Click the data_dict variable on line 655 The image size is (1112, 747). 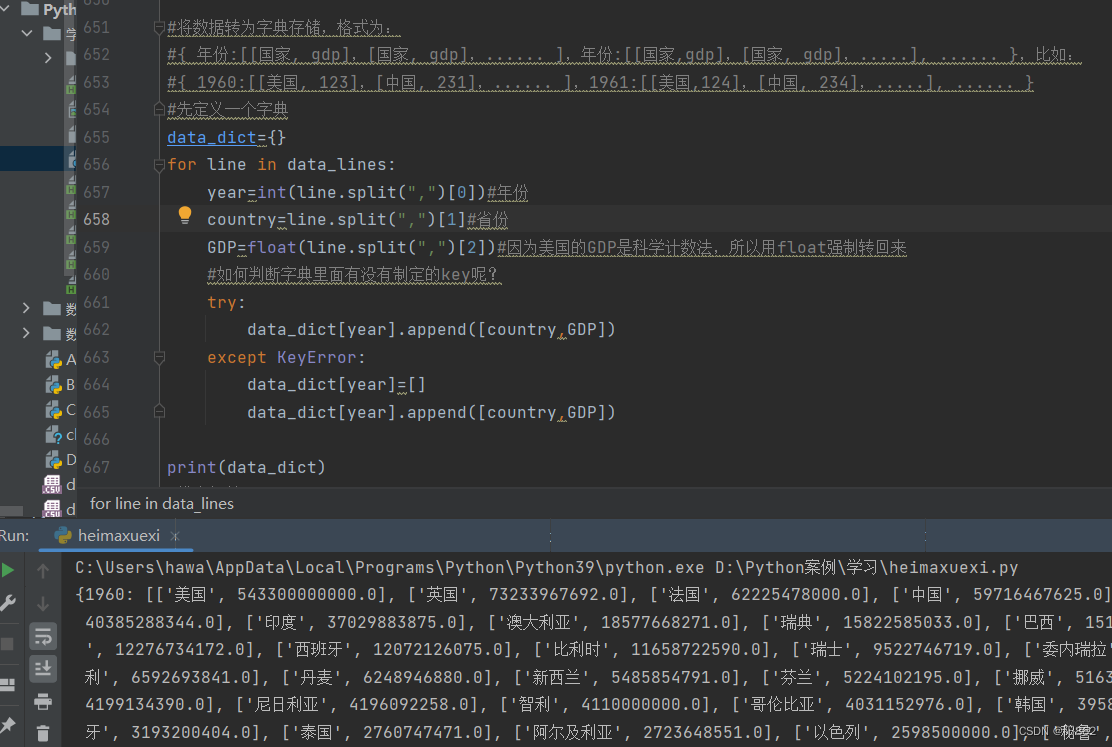[211, 137]
